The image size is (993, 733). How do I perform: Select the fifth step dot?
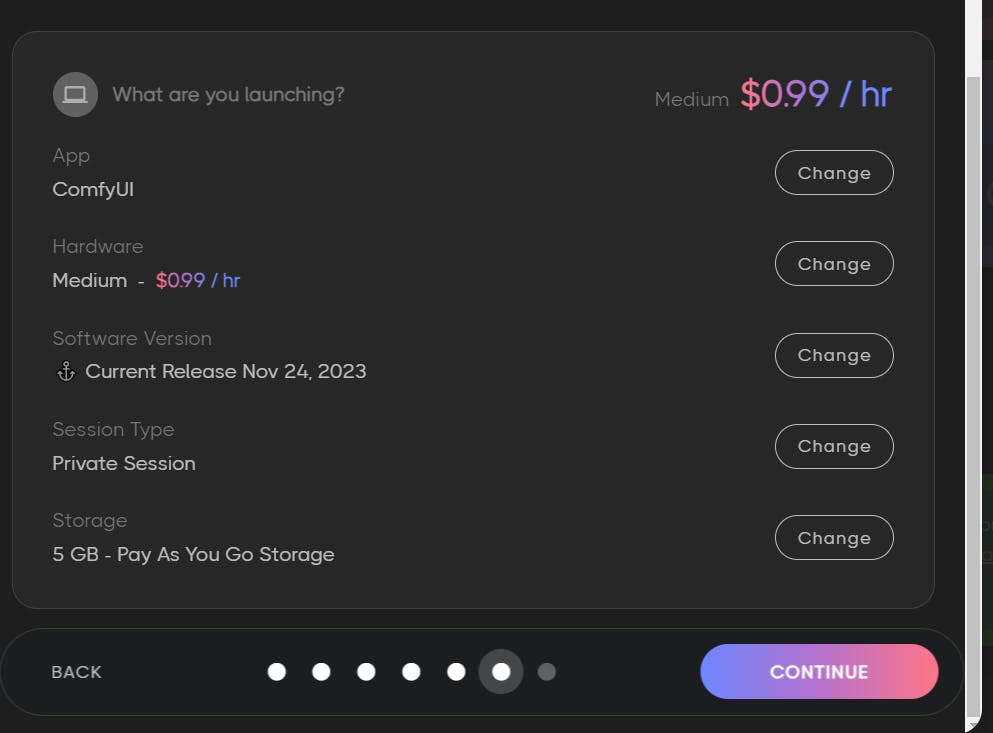(456, 672)
